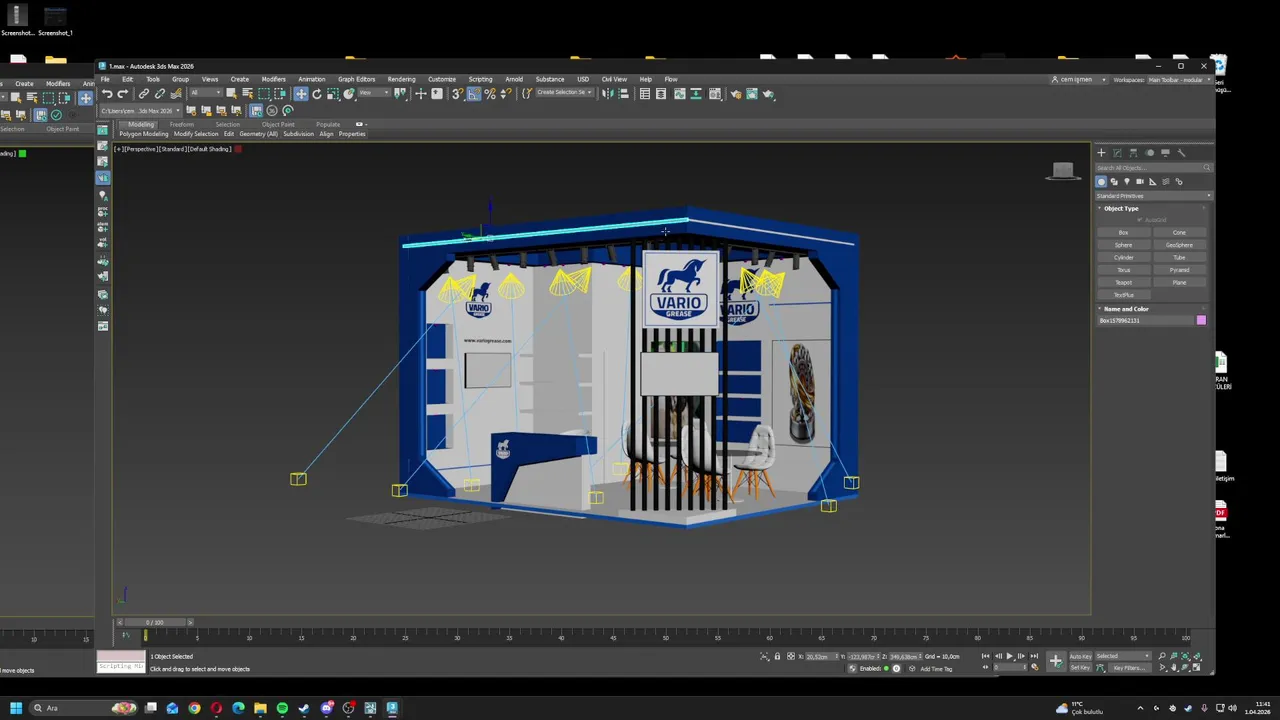Image resolution: width=1280 pixels, height=720 pixels.
Task: Open the Standard Primitives dropdown
Action: tap(1153, 196)
